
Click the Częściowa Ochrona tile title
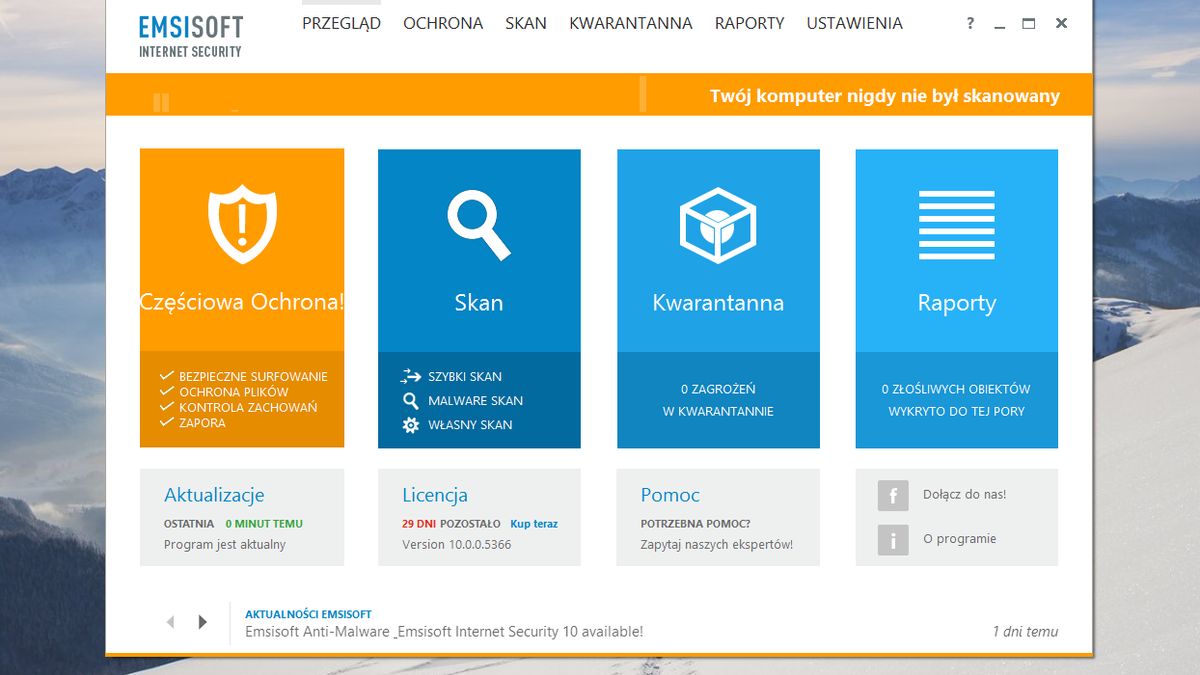point(242,303)
